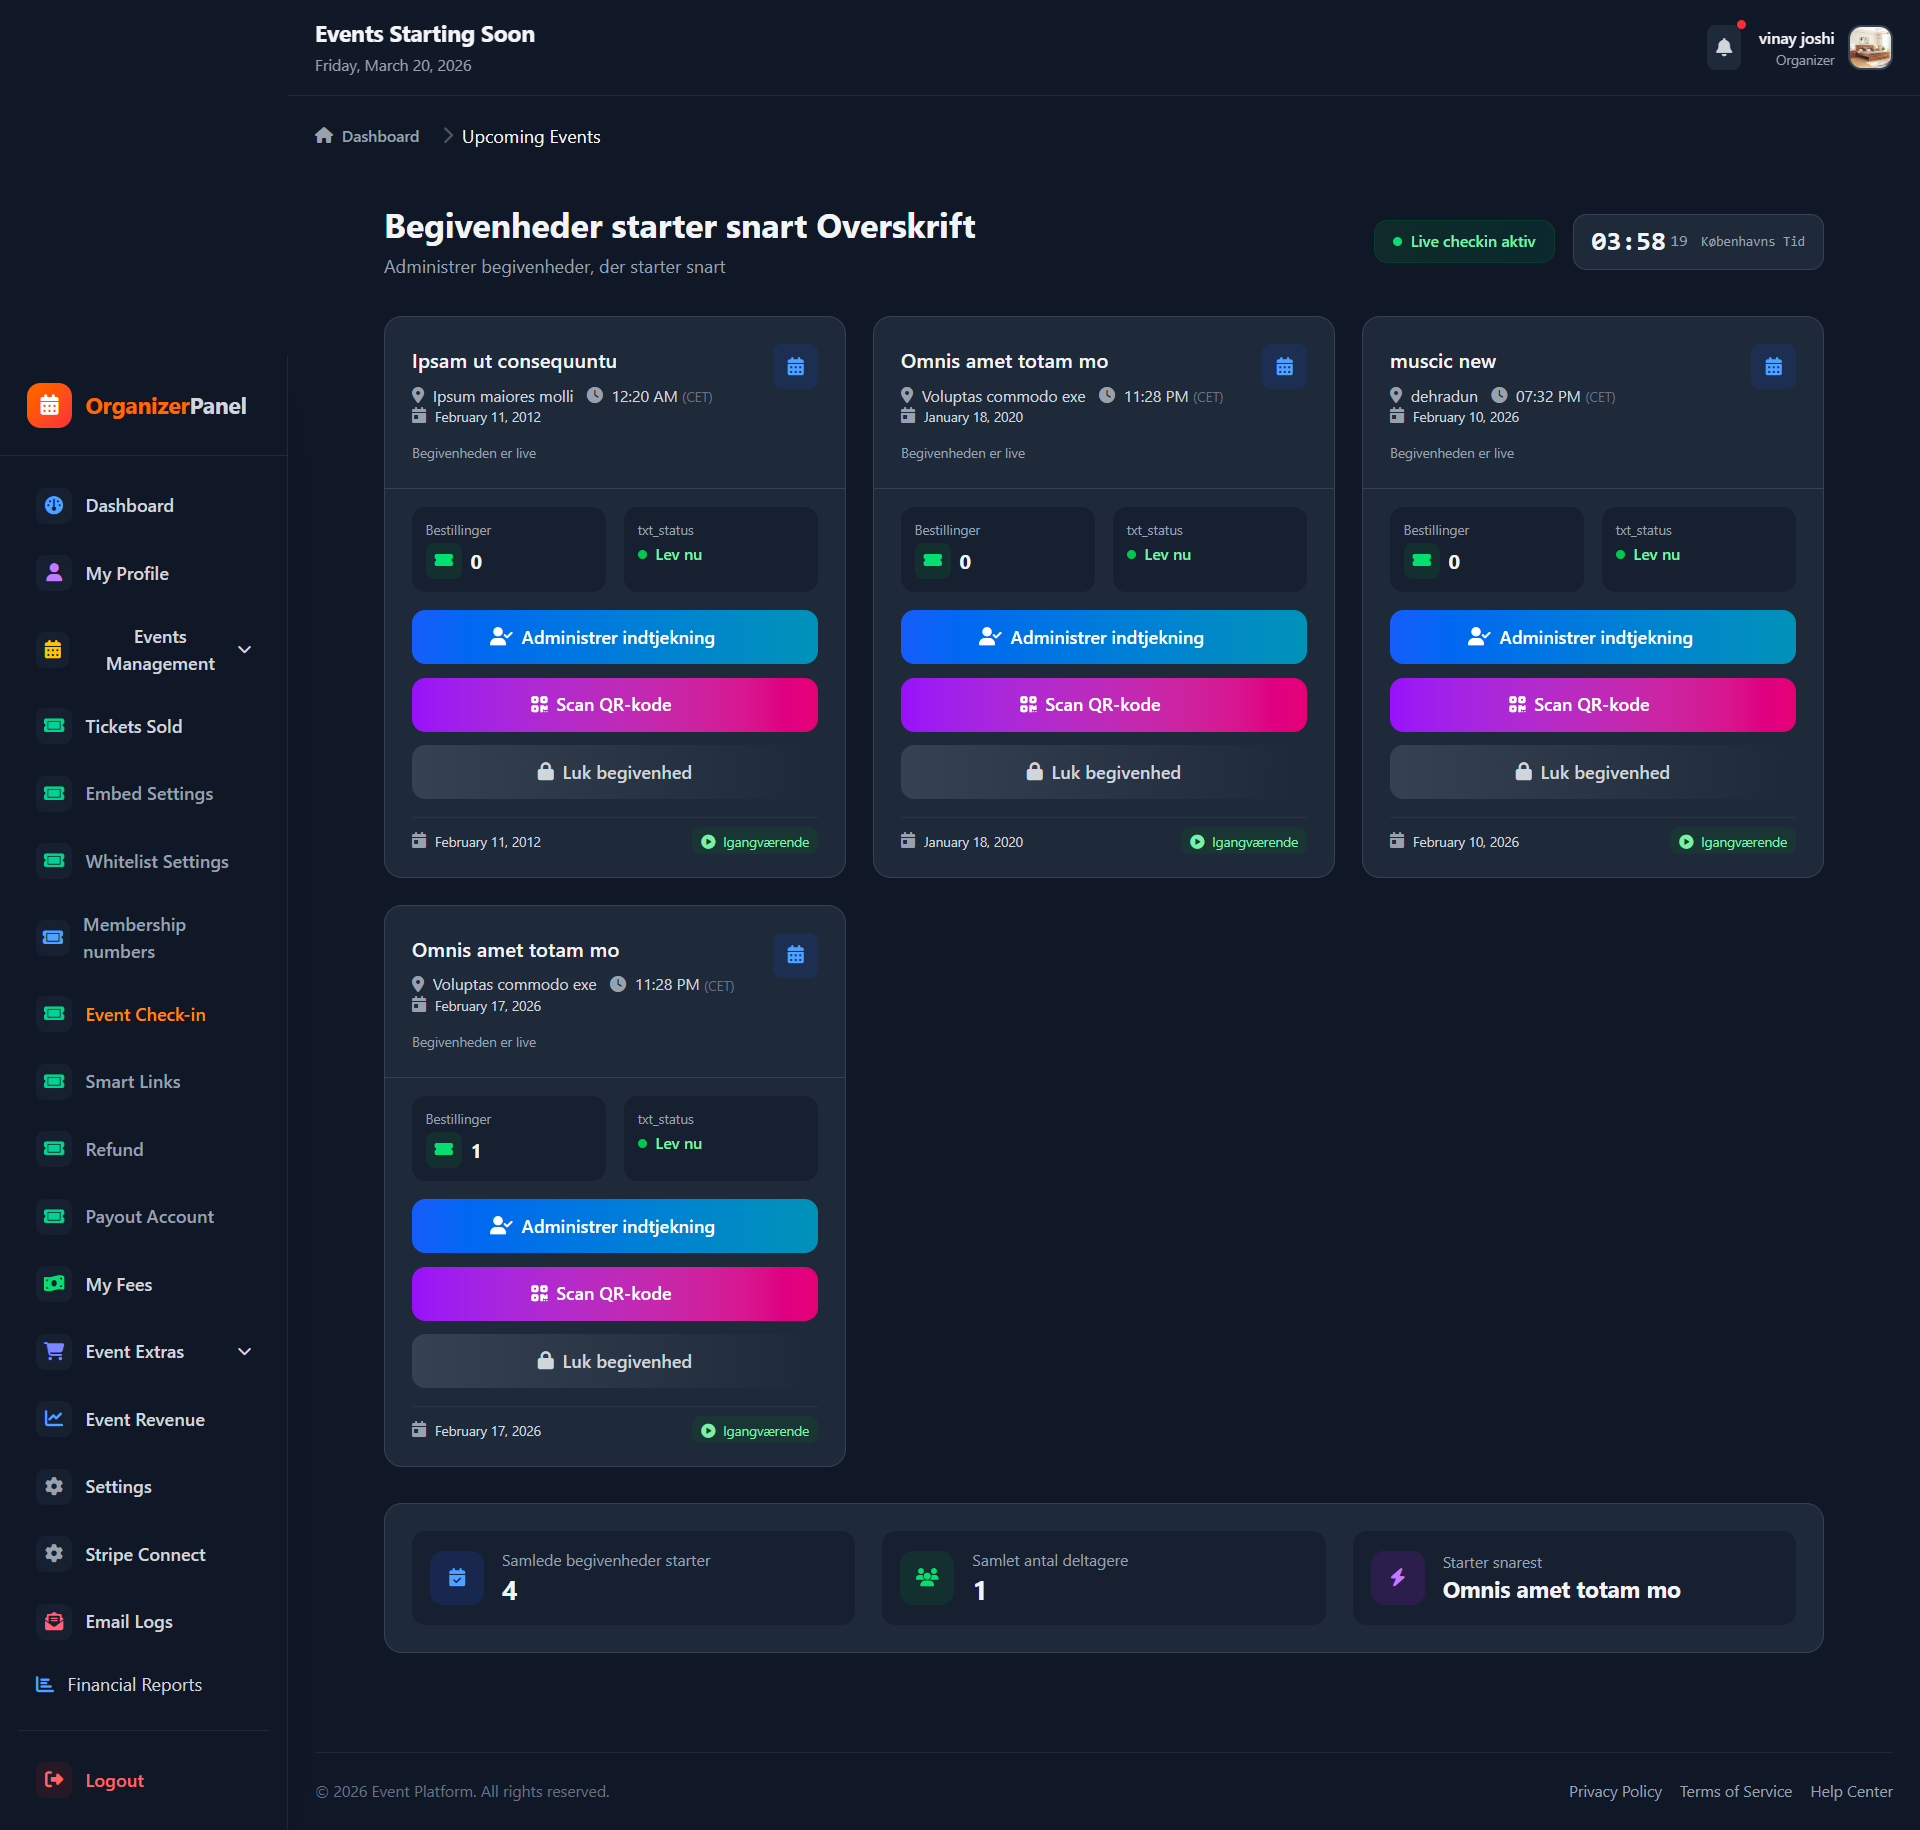Screen dimensions: 1920x1830
Task: Click the My Fees money icon
Action: [x=54, y=1285]
